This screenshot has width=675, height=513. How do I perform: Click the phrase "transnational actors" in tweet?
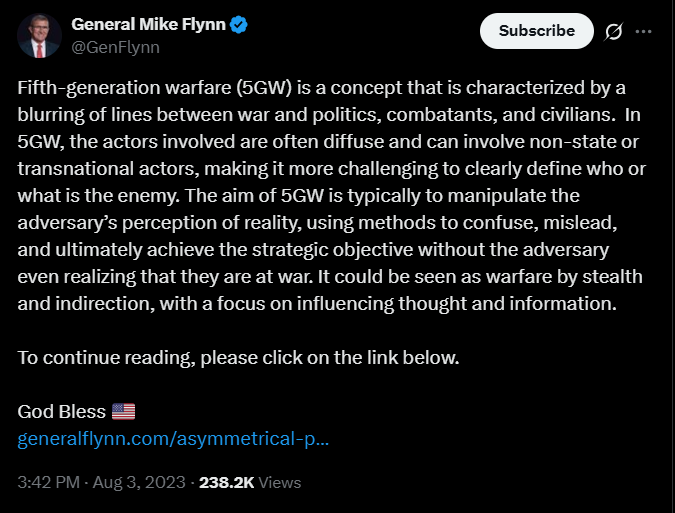tap(108, 169)
